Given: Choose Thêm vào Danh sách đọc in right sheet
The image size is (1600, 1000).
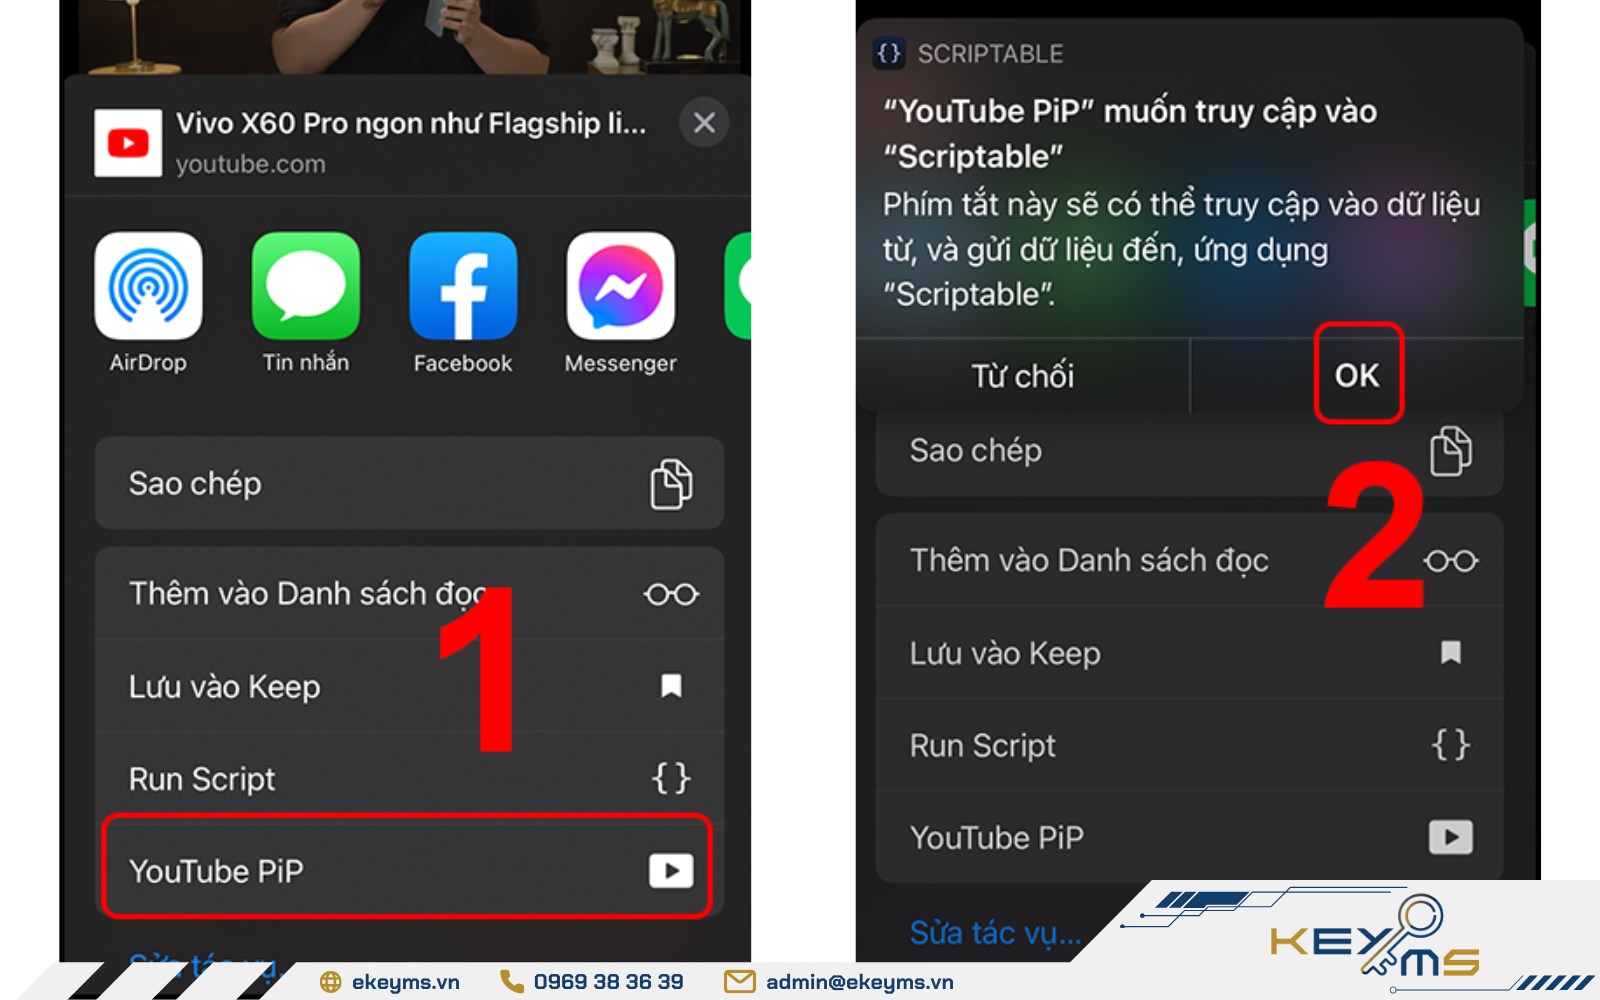Looking at the screenshot, I should coord(1190,560).
